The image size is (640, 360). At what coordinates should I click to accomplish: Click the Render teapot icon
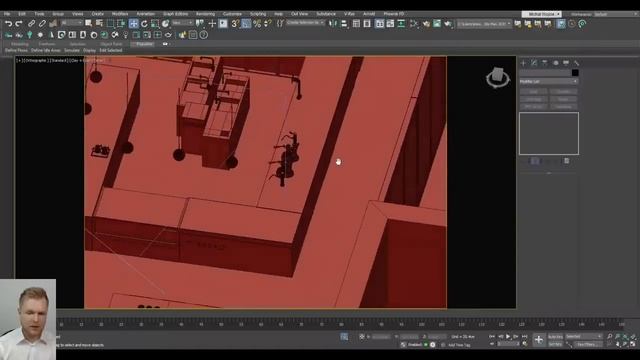click(448, 24)
